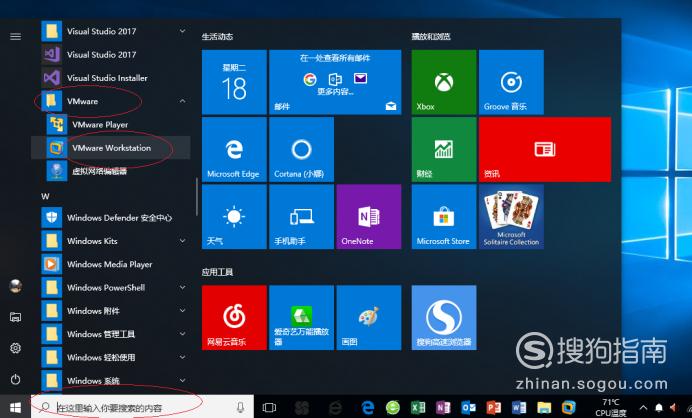Launch VMware Player
Screen dimensions: 692x418
[x=111, y=124]
